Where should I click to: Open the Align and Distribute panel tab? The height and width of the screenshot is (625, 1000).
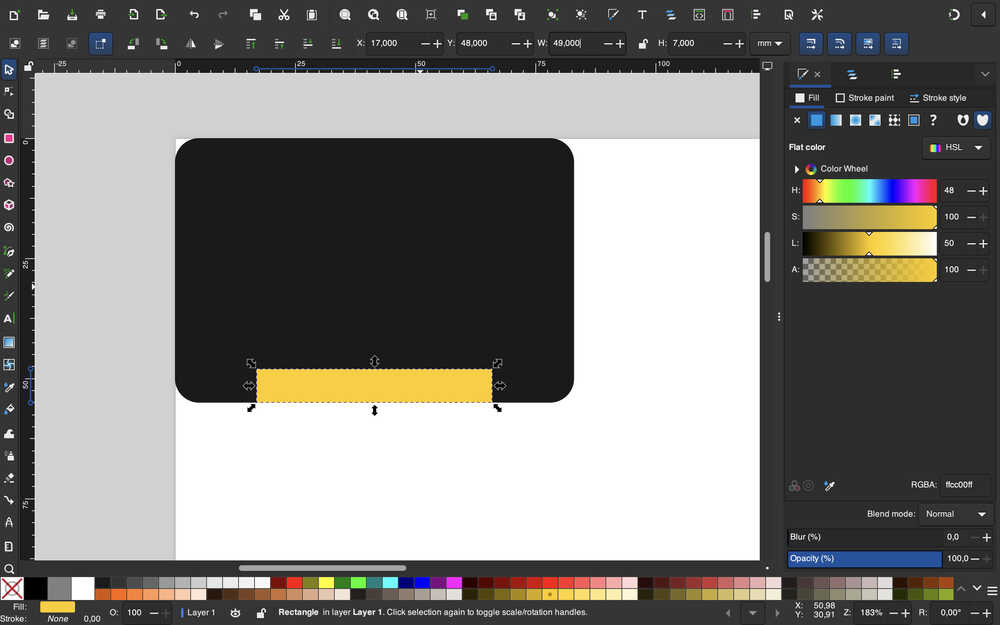[x=896, y=75]
